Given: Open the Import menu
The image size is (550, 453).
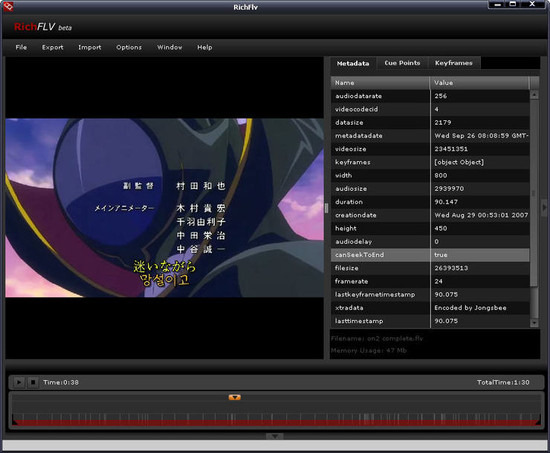Looking at the screenshot, I should tap(89, 47).
